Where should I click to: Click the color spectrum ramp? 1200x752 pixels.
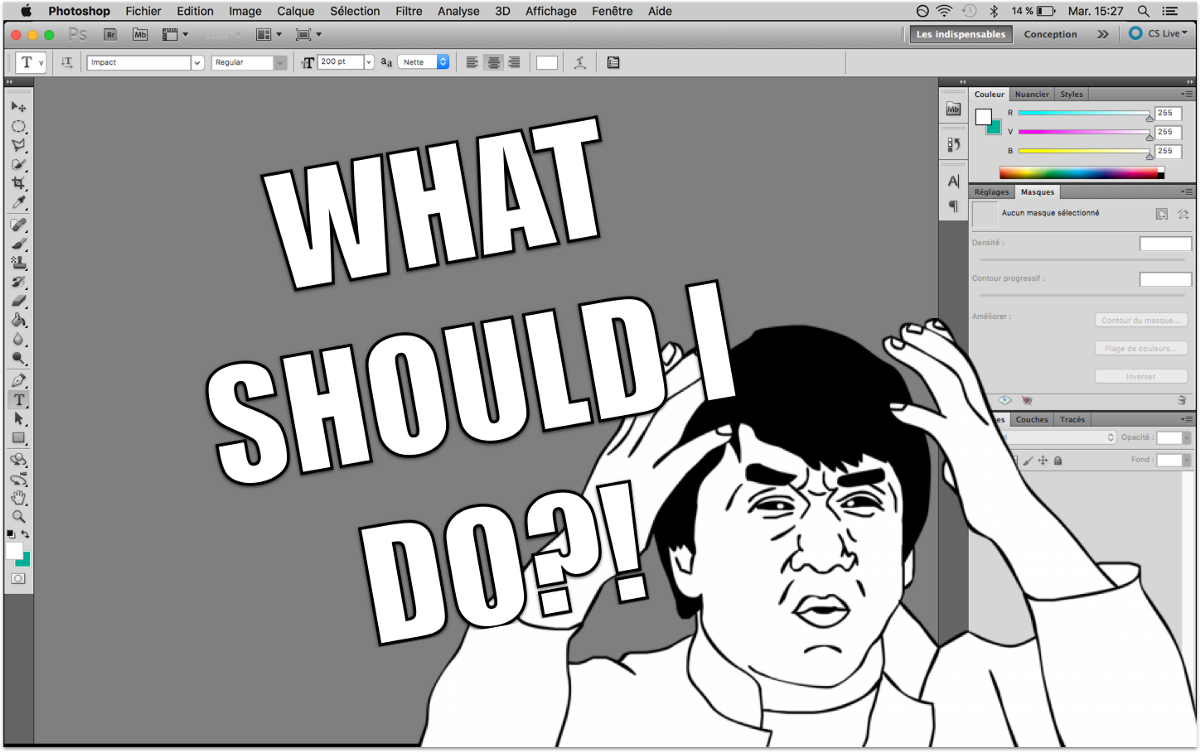point(1080,173)
